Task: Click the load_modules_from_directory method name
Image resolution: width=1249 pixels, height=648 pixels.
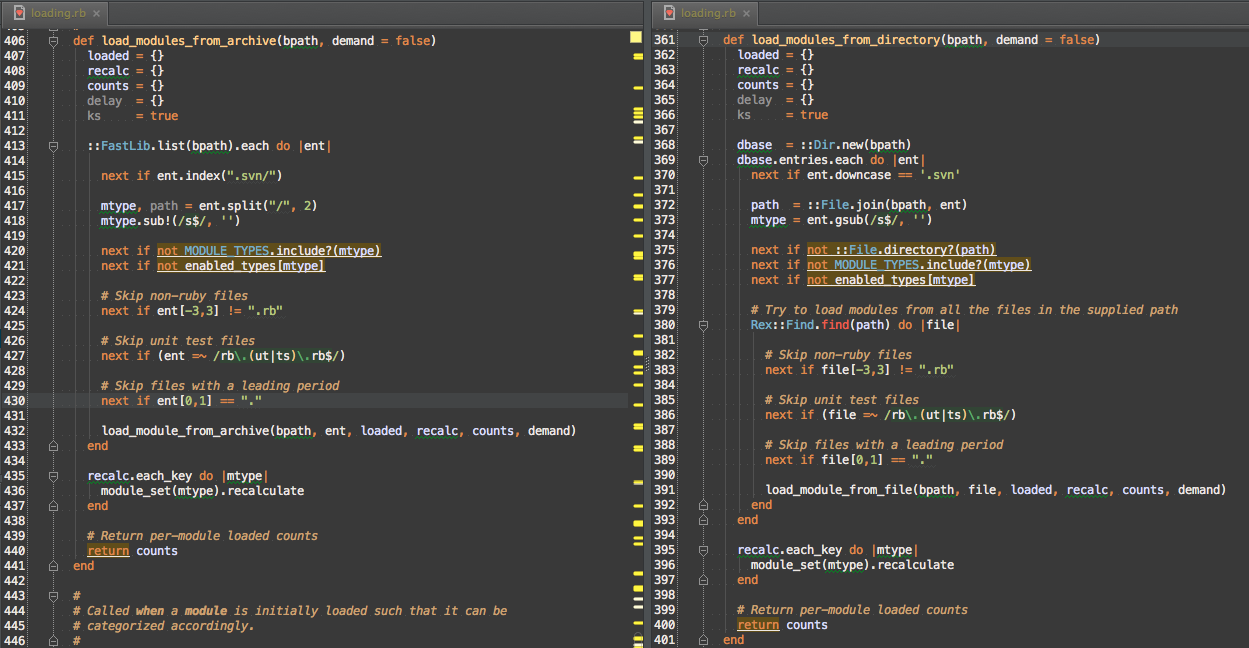Action: [x=846, y=40]
